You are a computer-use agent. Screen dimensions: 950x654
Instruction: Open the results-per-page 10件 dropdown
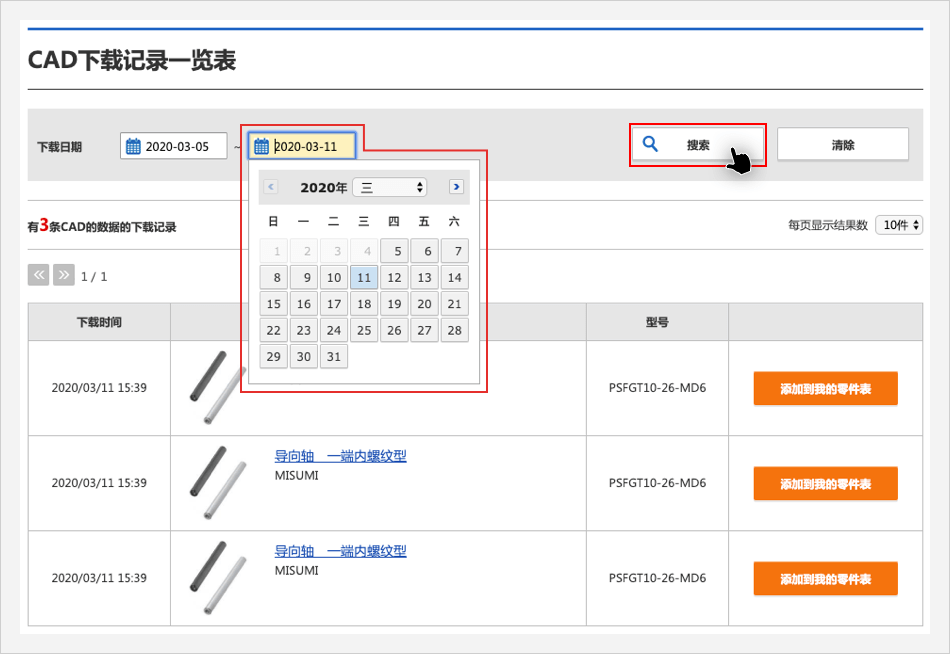click(x=898, y=225)
